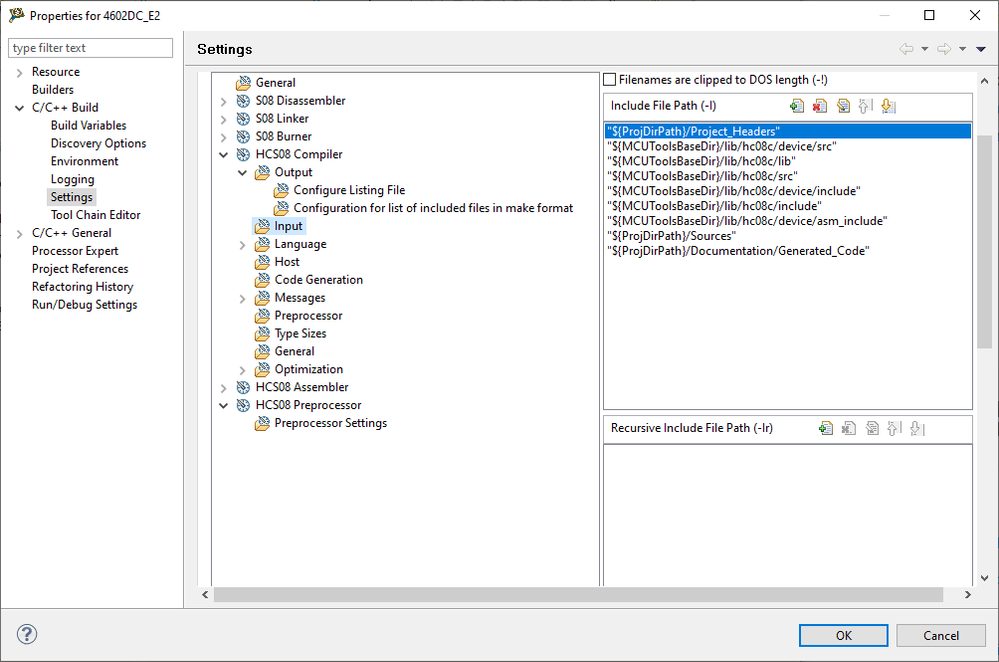999x662 pixels.
Task: Move selected include path down
Action: click(888, 106)
